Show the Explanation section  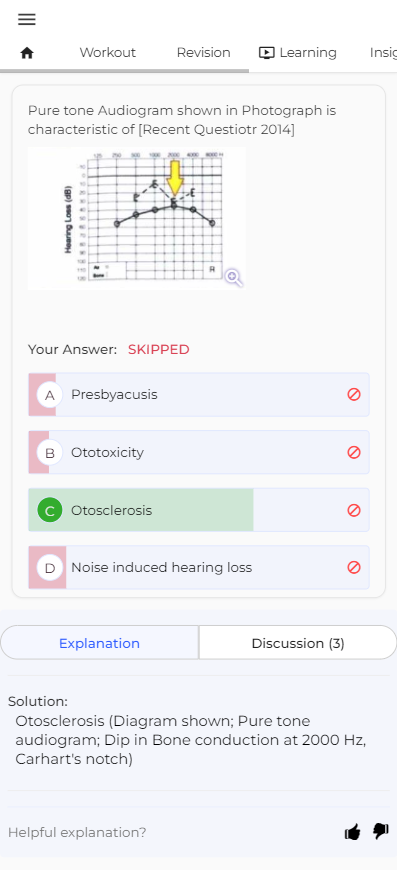pyautogui.click(x=99, y=643)
